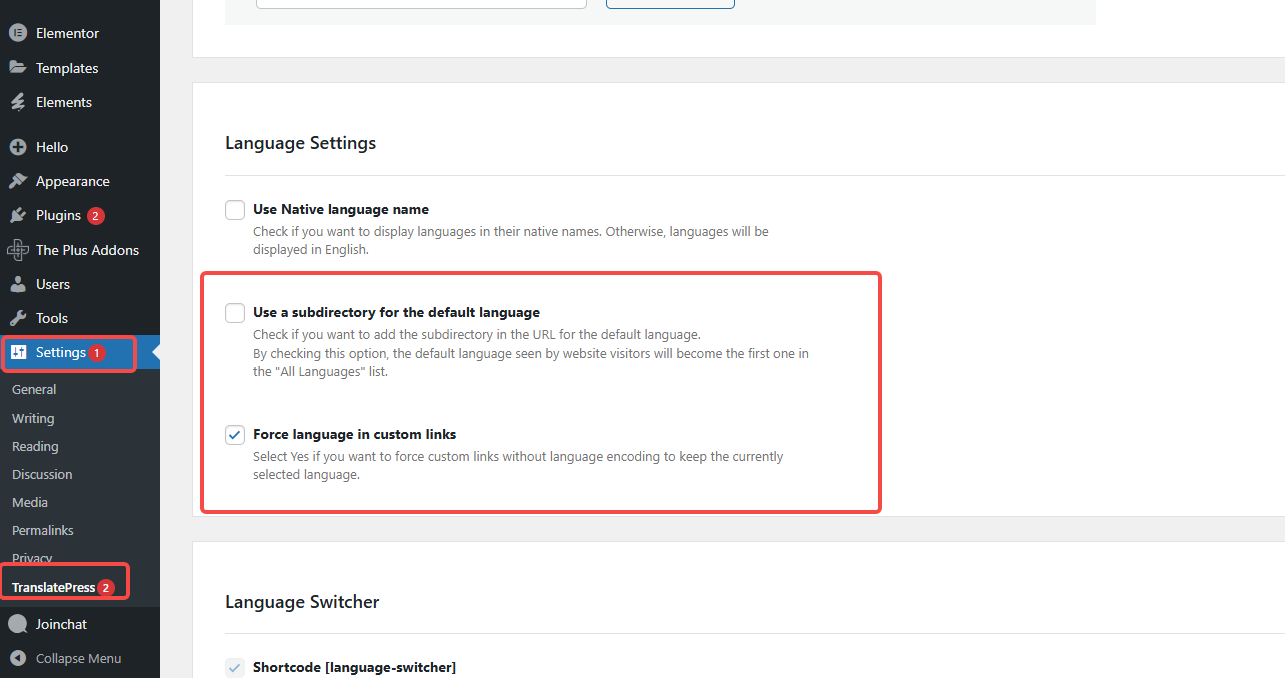Screen dimensions: 1285x678
Task: Check Use a subdirectory for default language
Action: (235, 313)
